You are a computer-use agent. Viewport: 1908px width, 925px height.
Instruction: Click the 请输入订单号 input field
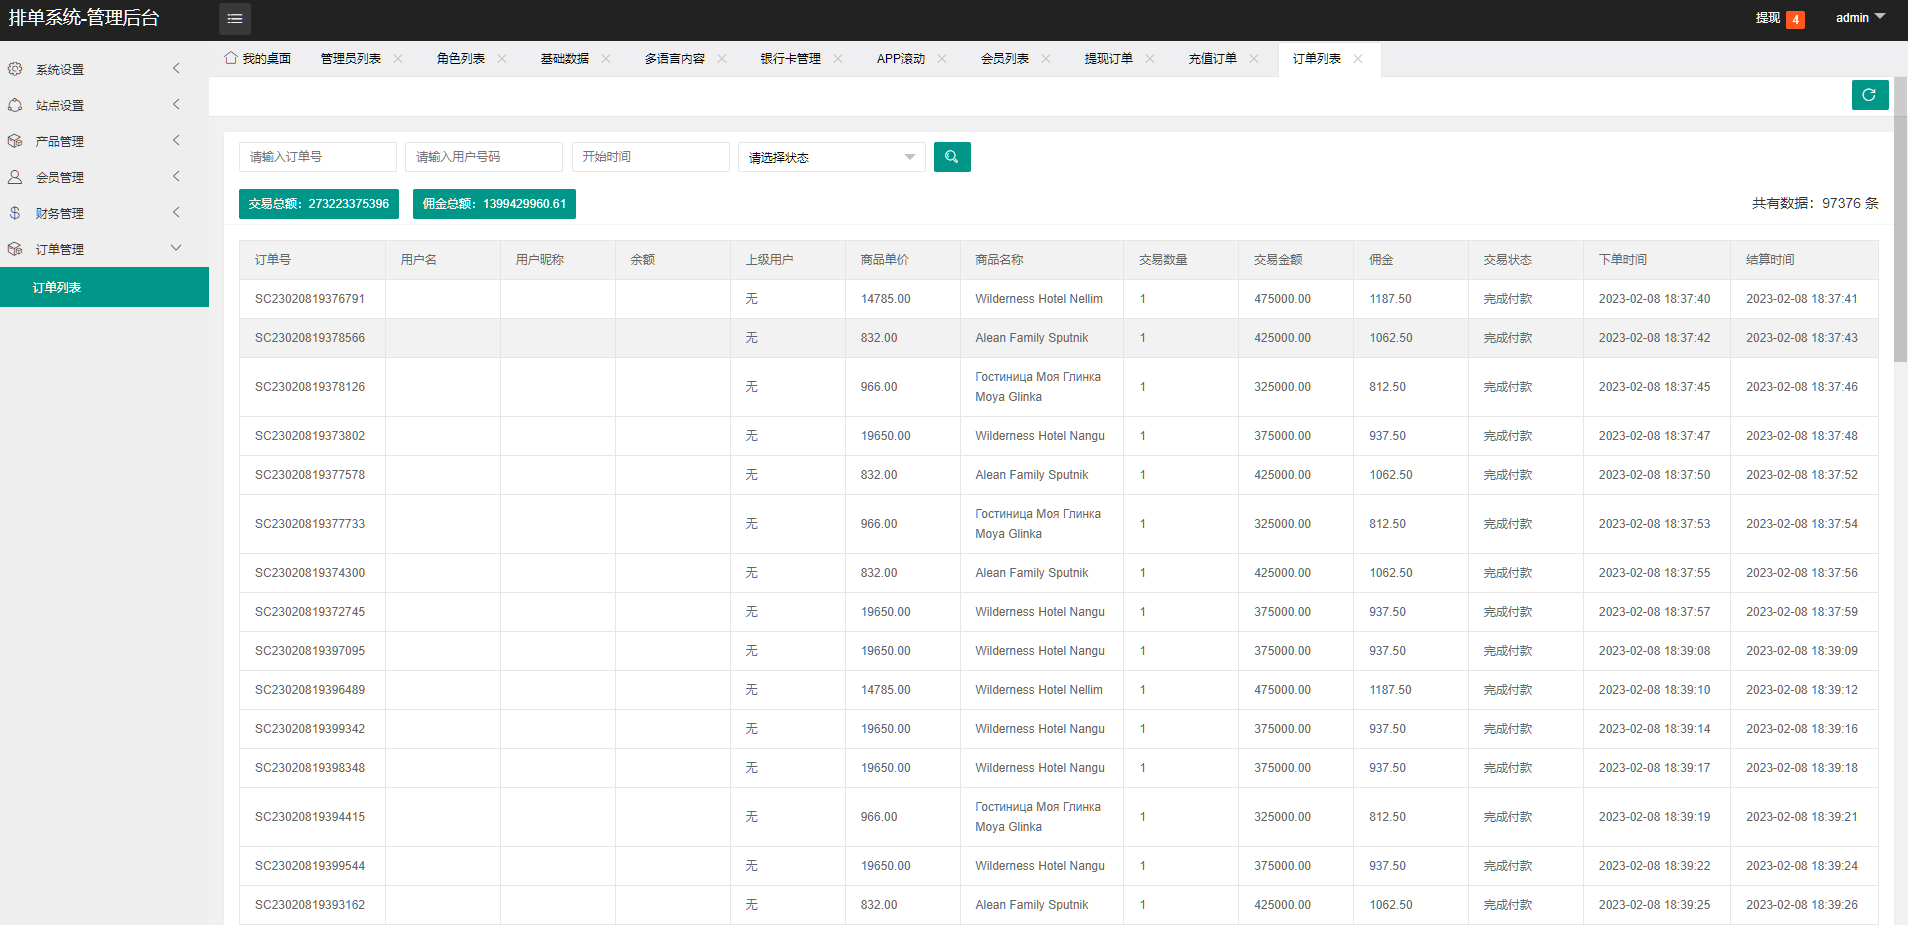pyautogui.click(x=317, y=156)
